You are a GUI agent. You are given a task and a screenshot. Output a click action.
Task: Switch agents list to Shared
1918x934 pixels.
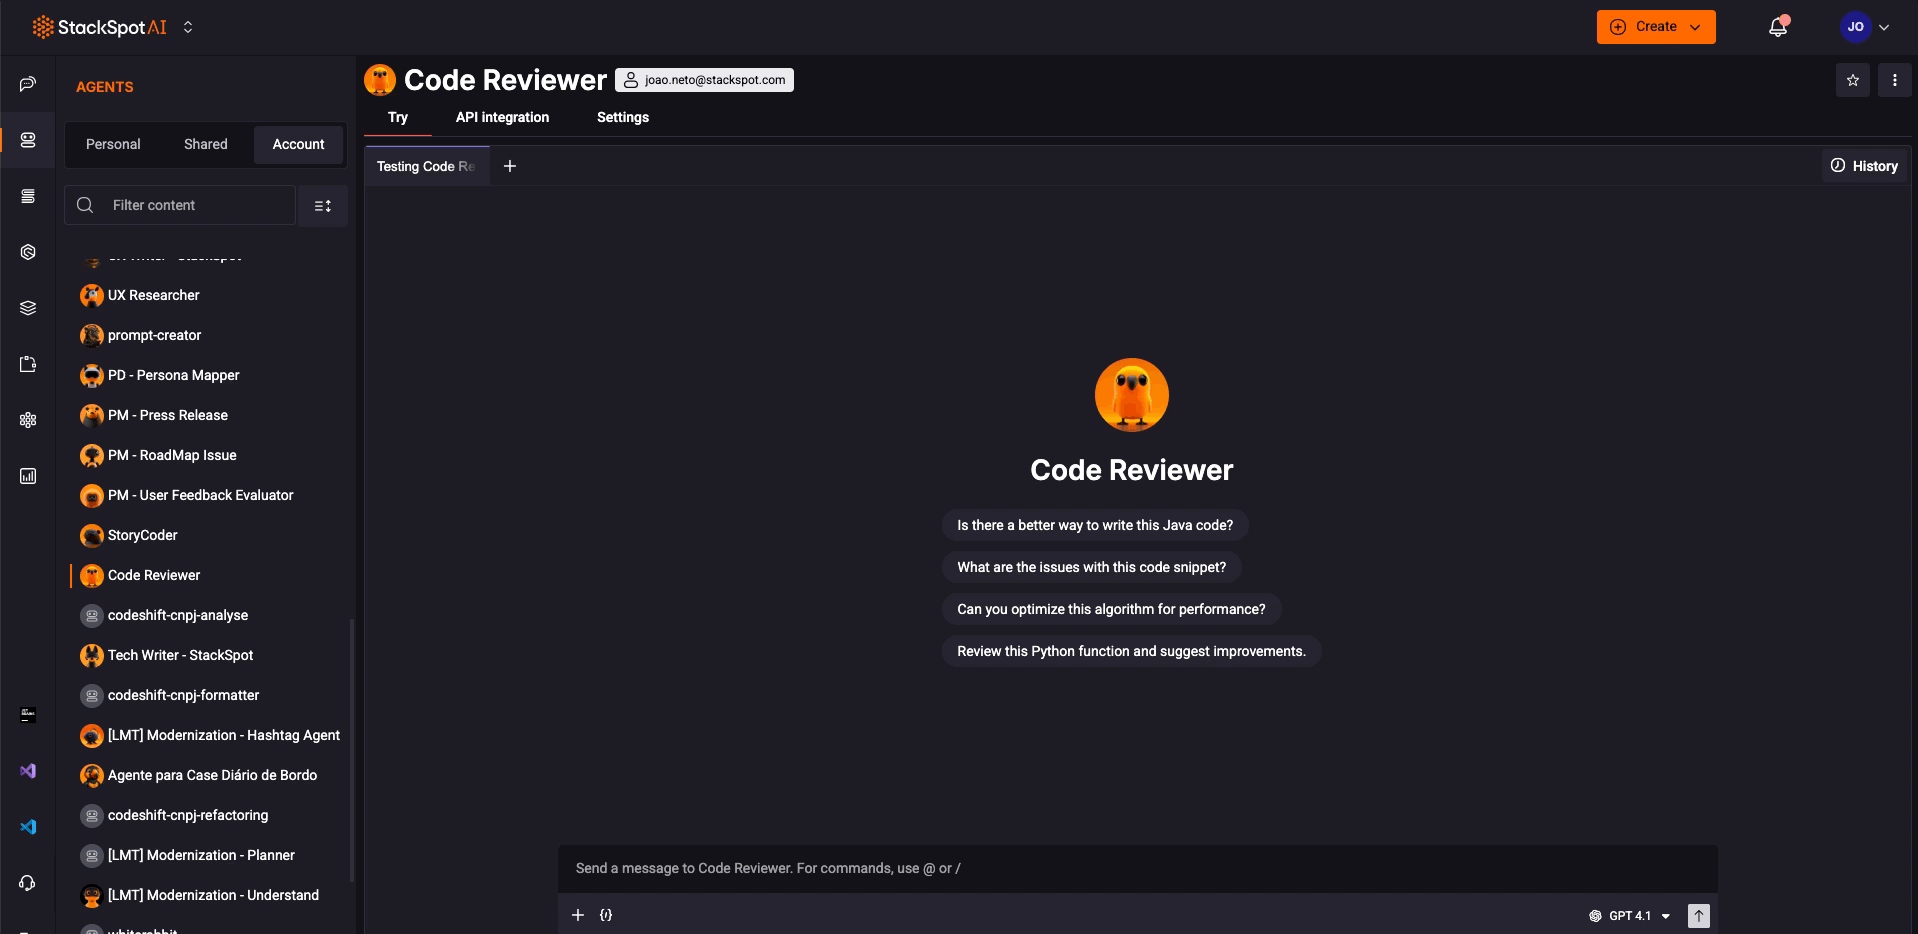pos(205,144)
